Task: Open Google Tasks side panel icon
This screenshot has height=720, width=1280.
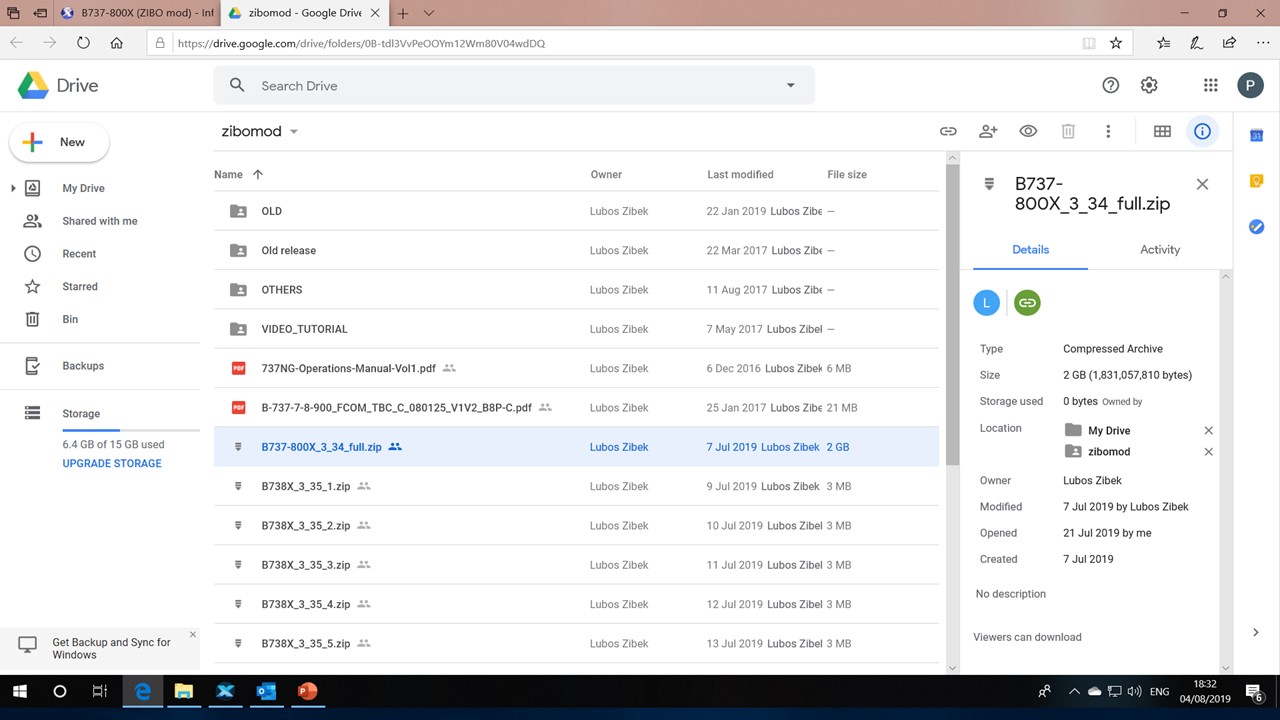Action: tap(1257, 227)
